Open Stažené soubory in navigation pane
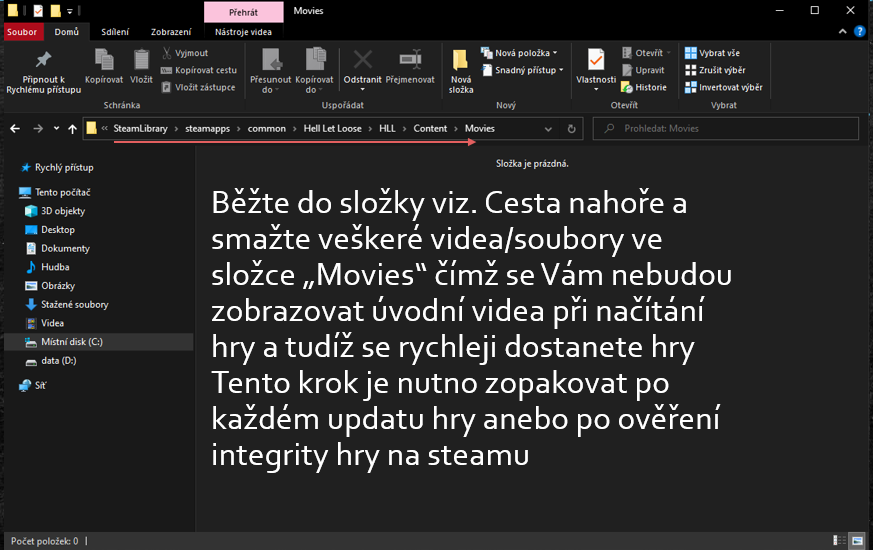Image resolution: width=873 pixels, height=550 pixels. pyautogui.click(x=75, y=305)
